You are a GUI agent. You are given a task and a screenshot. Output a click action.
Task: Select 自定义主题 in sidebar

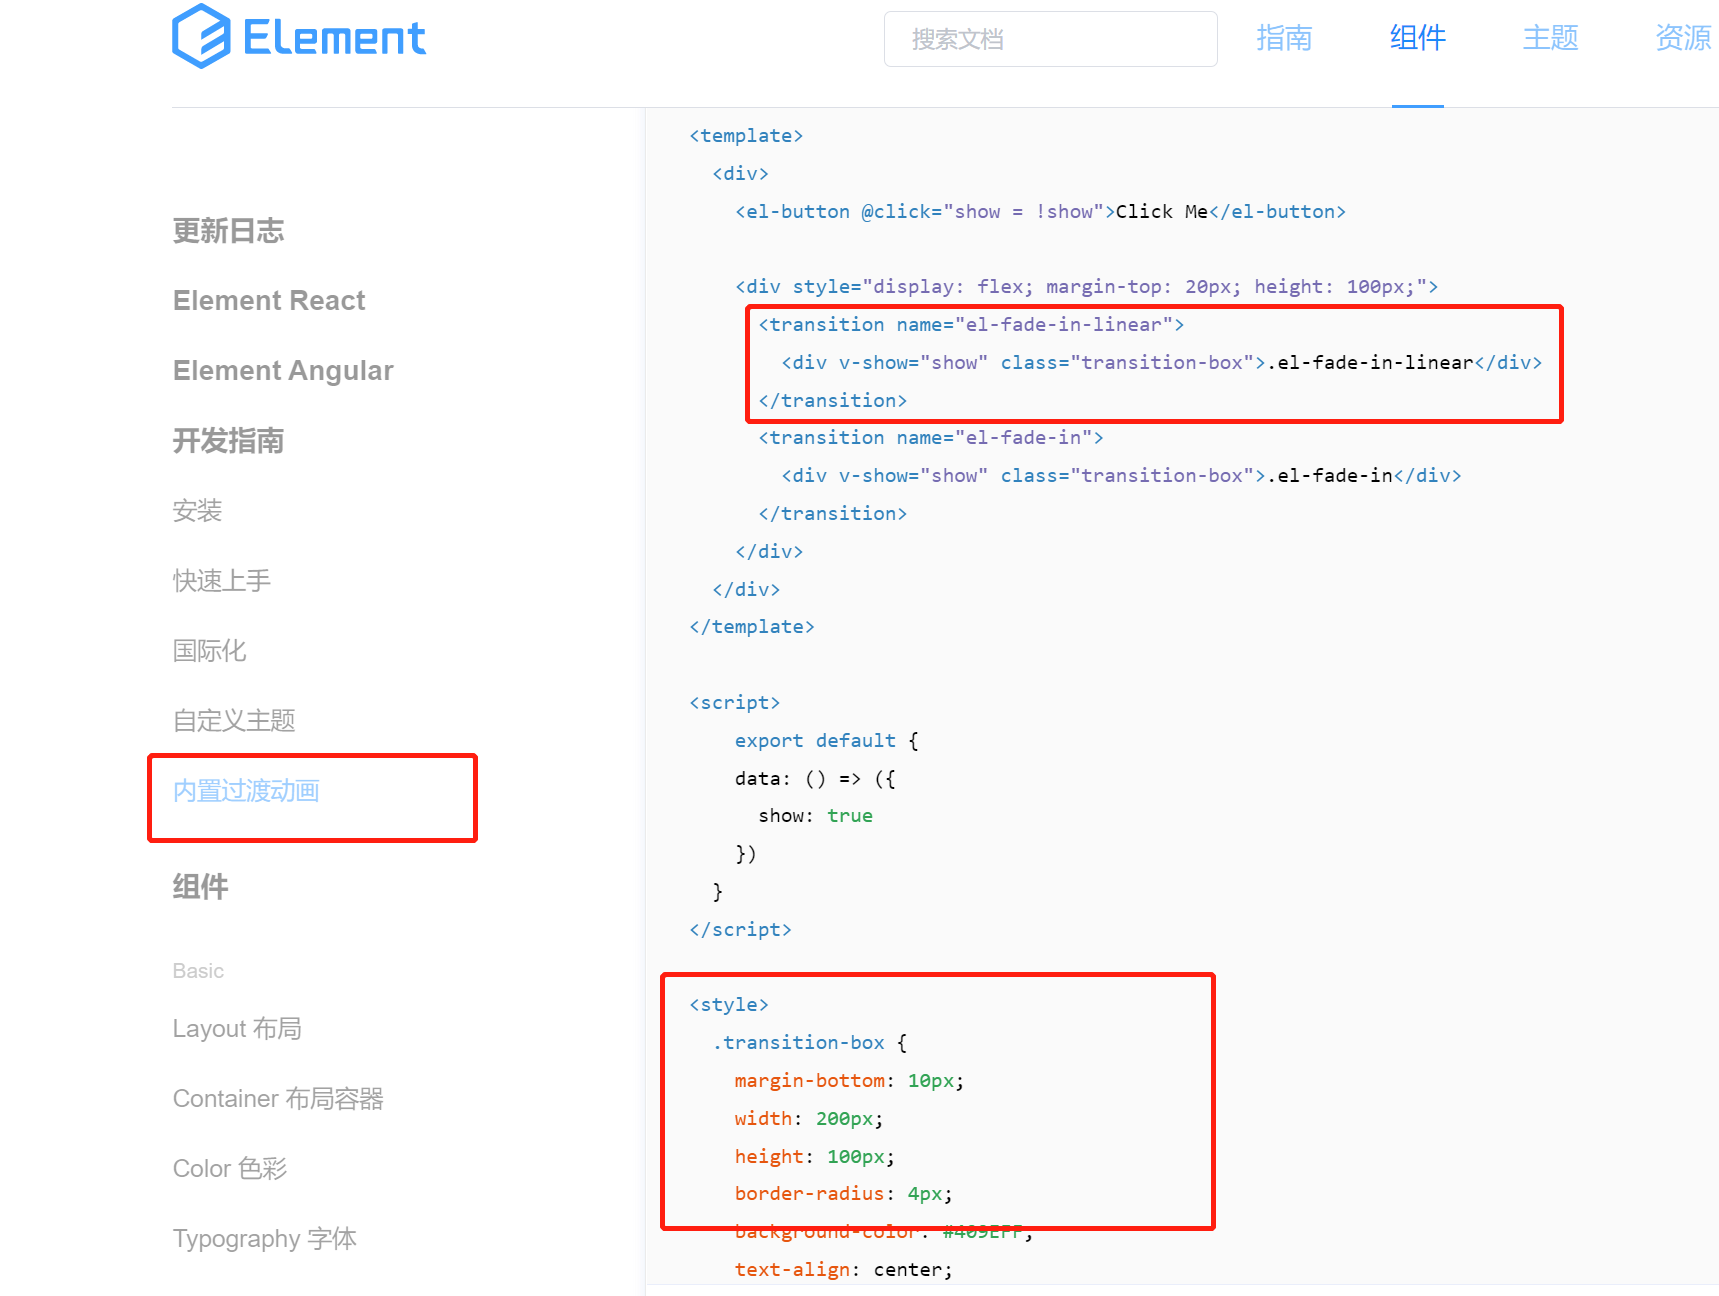(x=234, y=721)
